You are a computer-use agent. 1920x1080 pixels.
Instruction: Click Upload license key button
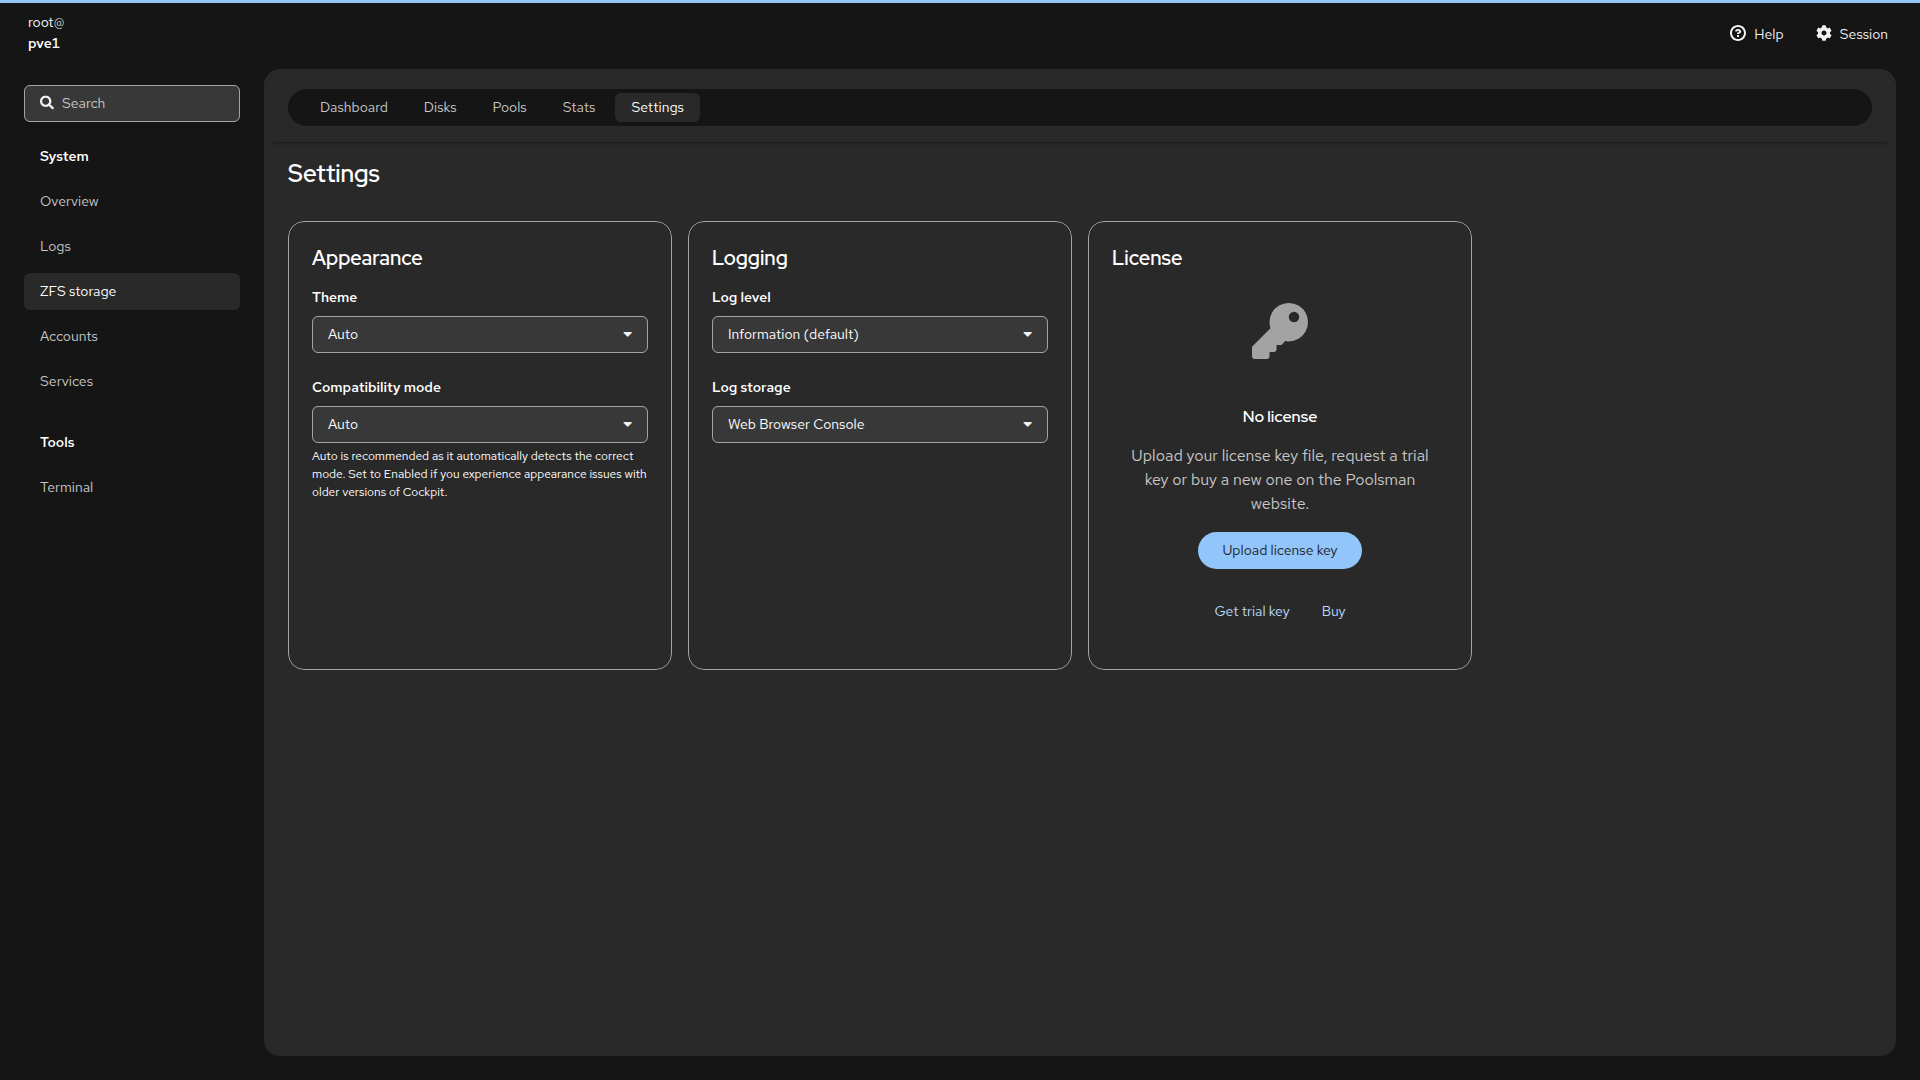point(1279,551)
